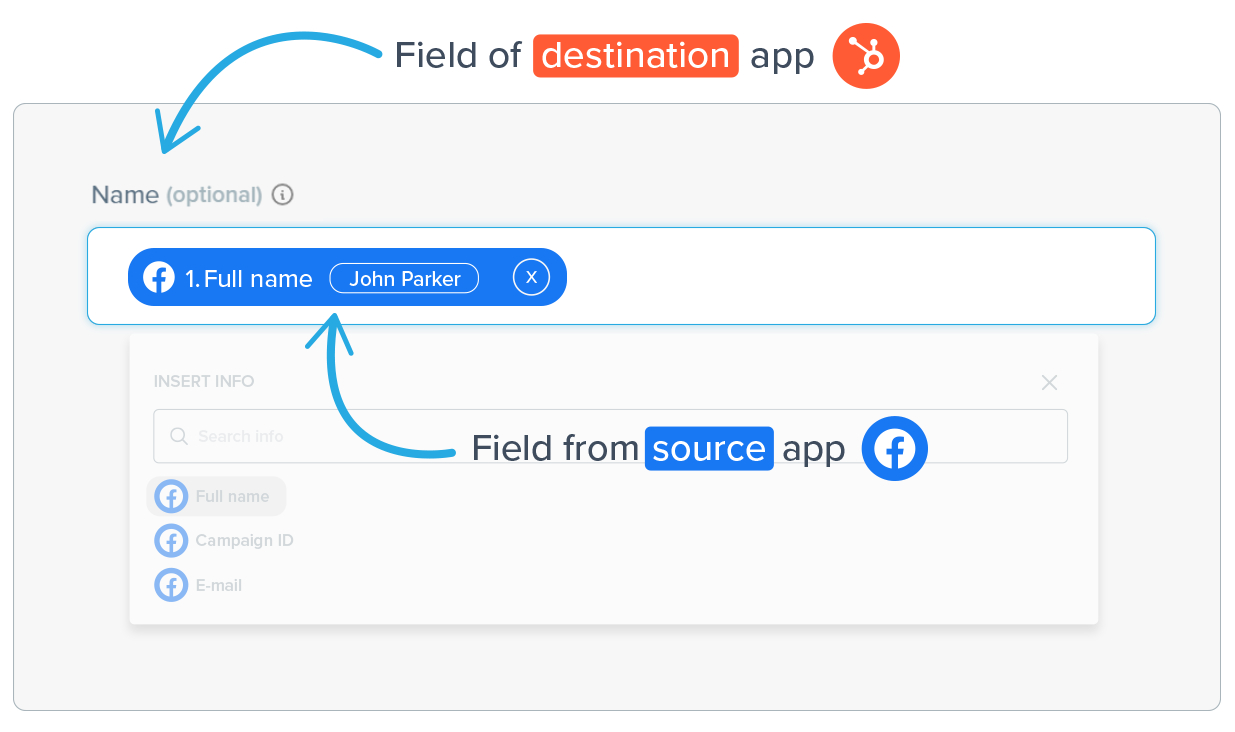Image resolution: width=1235 pixels, height=732 pixels.
Task: Click the Facebook icon beside the Full name list option
Action: coord(171,496)
